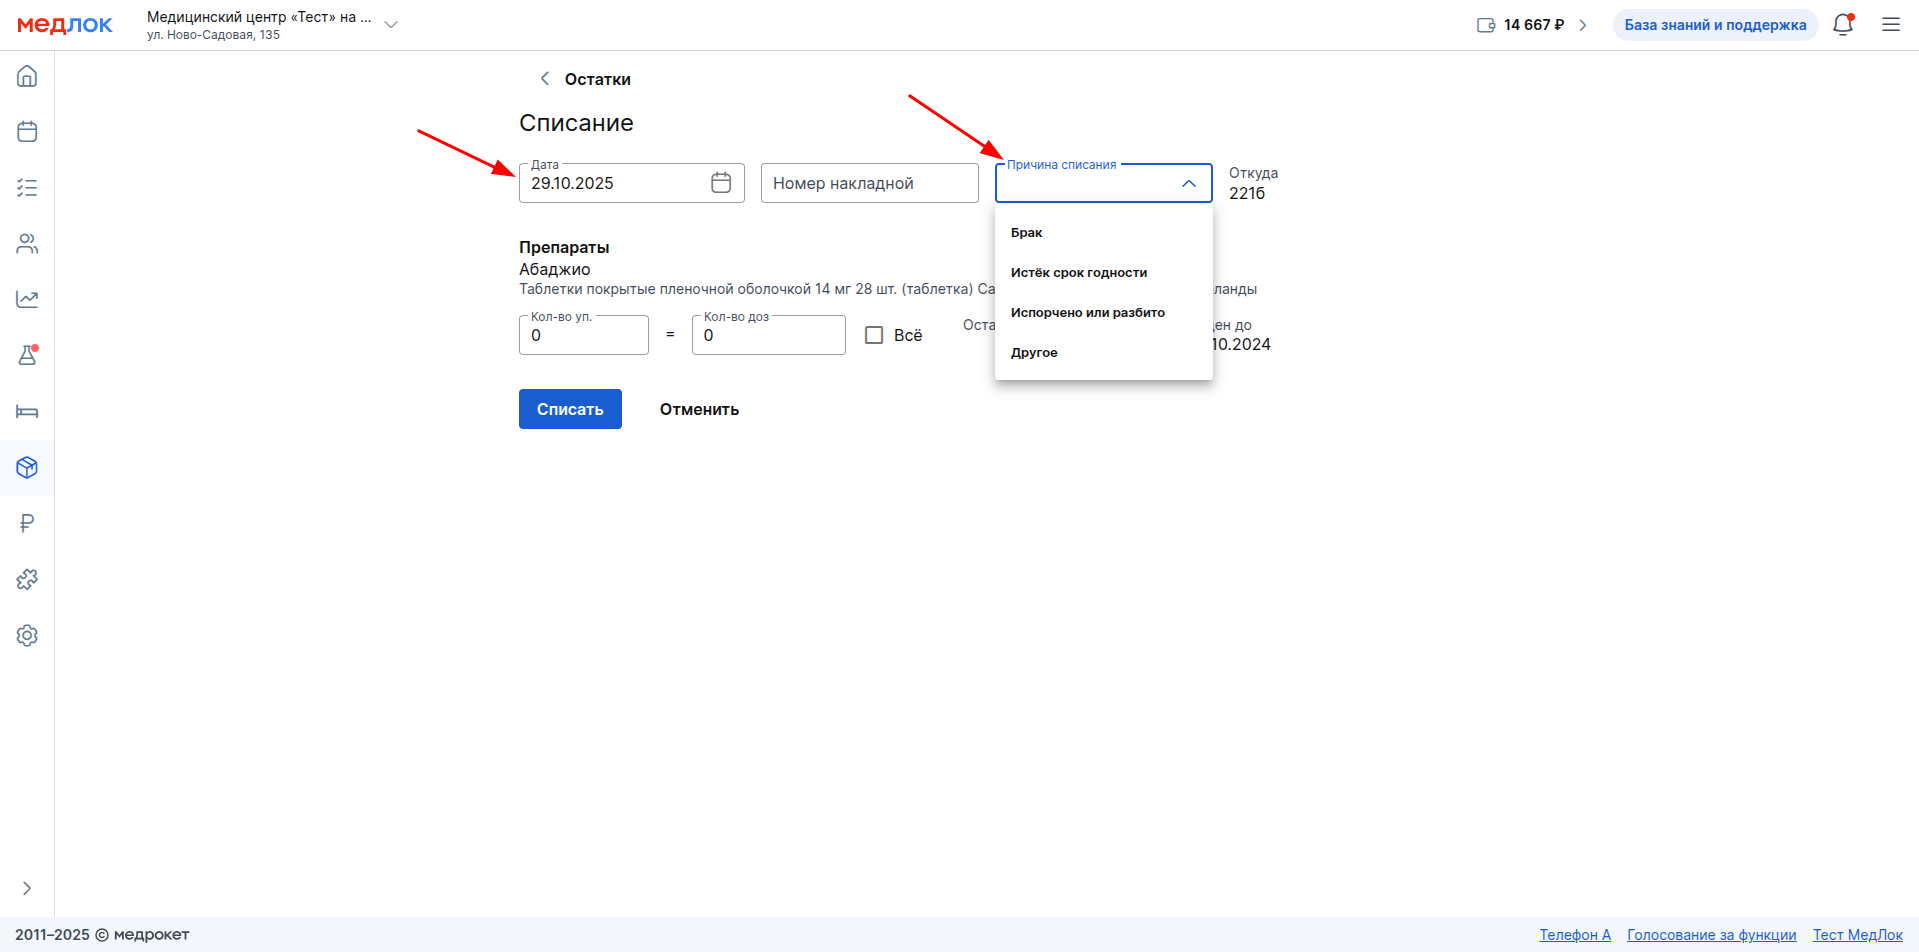Select "Испорчено или разбито" option
1919x952 pixels.
[1087, 312]
